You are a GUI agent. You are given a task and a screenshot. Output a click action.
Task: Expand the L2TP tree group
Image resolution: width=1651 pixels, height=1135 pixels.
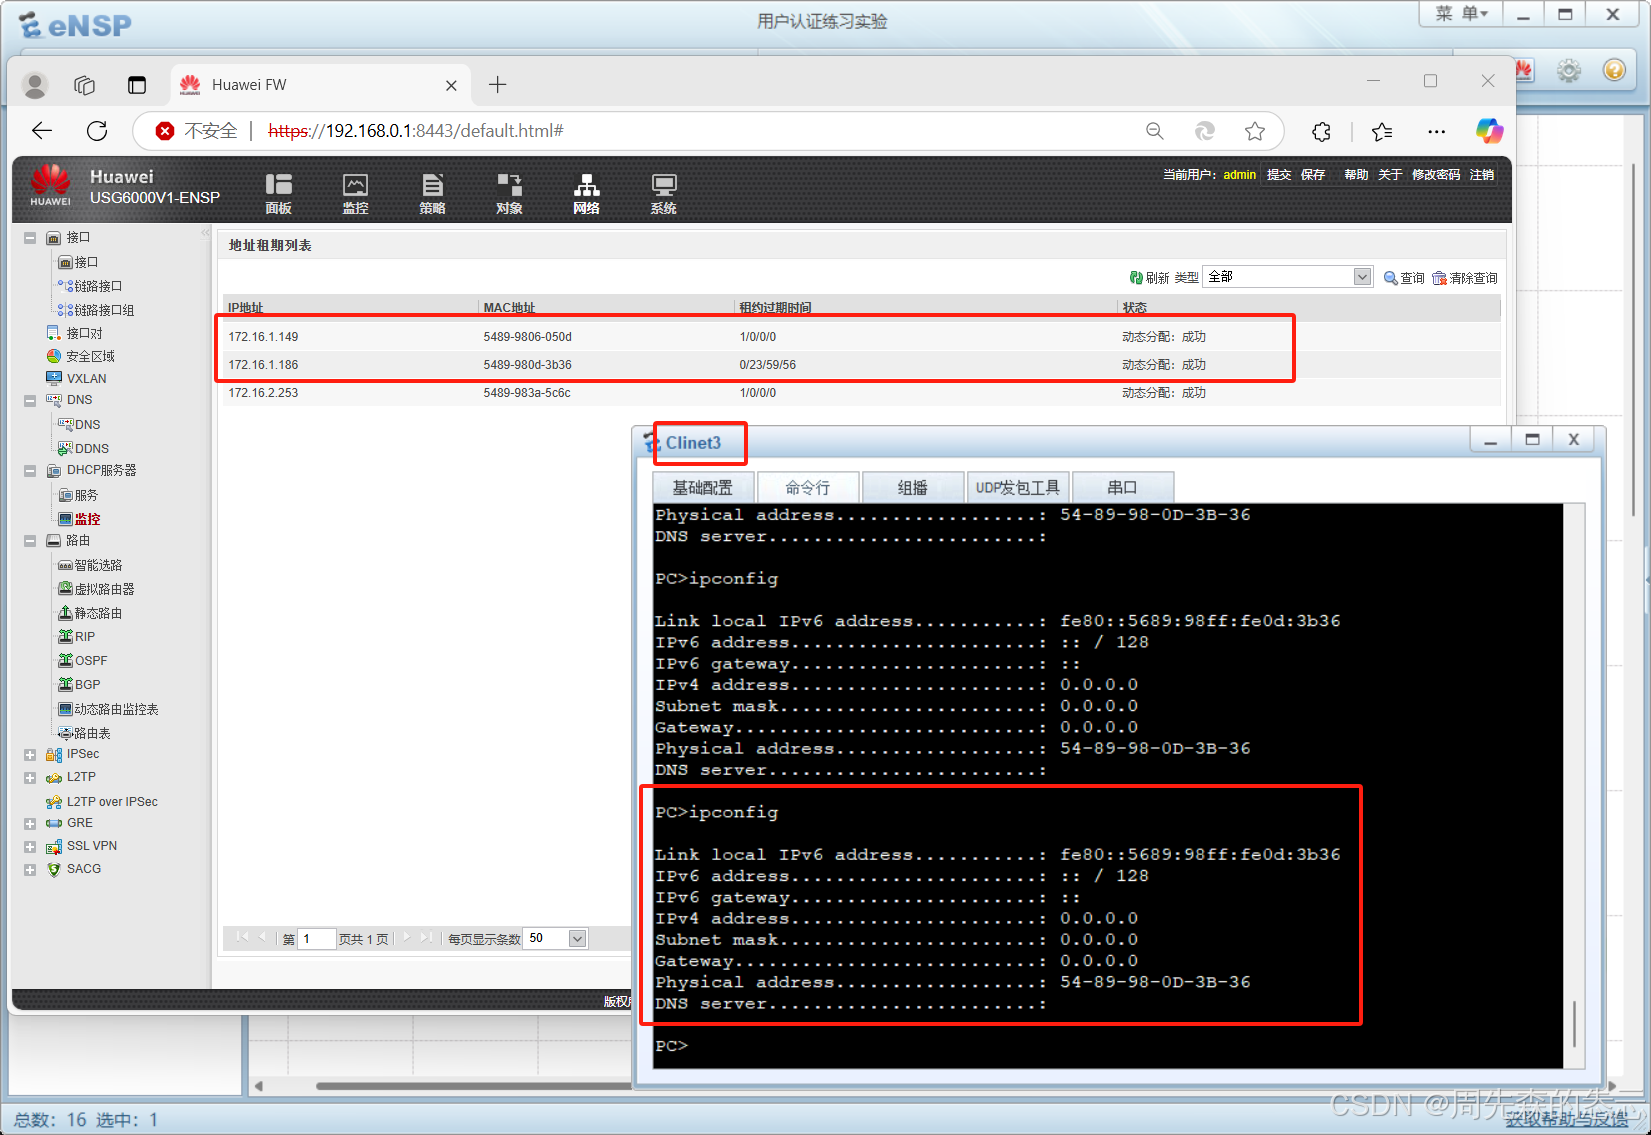click(30, 778)
